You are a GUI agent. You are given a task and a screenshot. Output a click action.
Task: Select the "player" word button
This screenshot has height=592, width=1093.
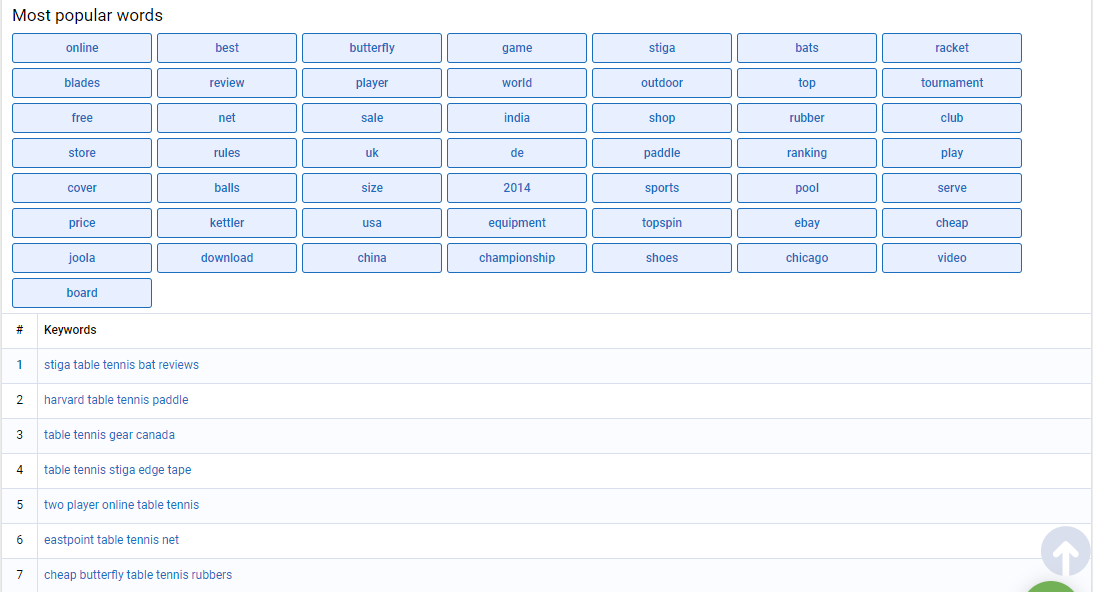(372, 83)
